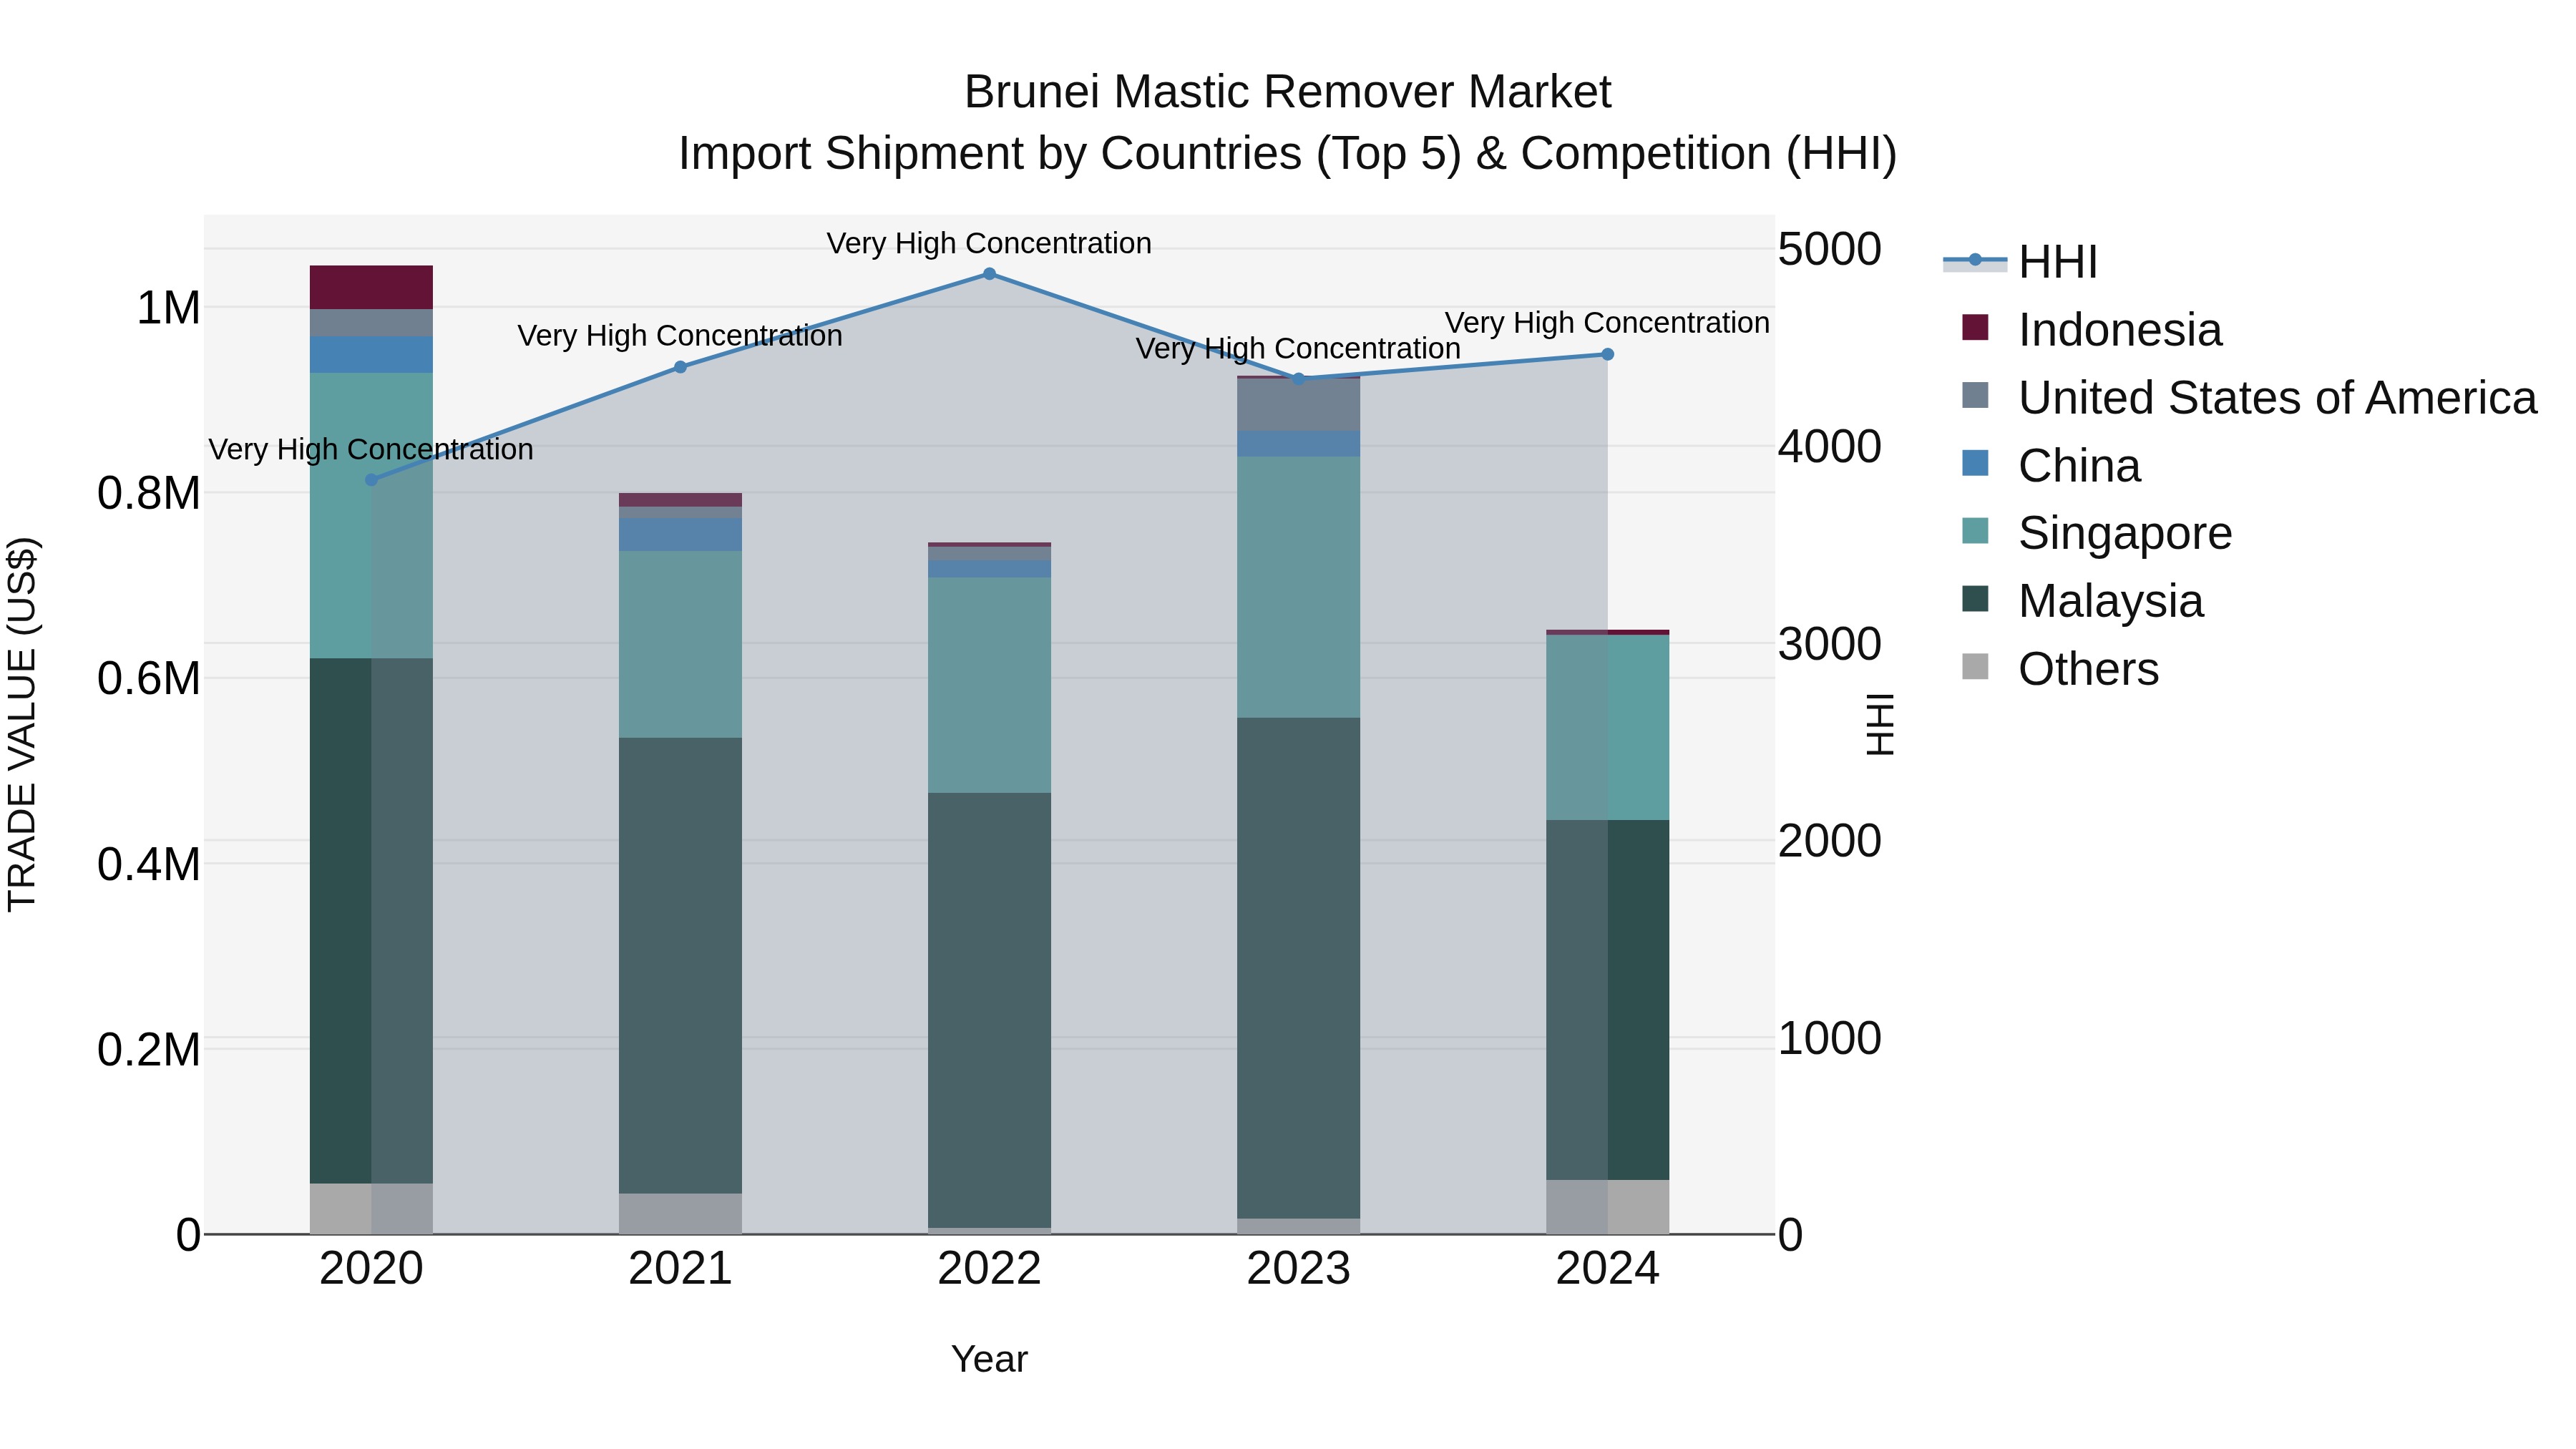This screenshot has width=2576, height=1449.
Task: Click the Indonesia segment of 2020 bar
Action: 372,287
